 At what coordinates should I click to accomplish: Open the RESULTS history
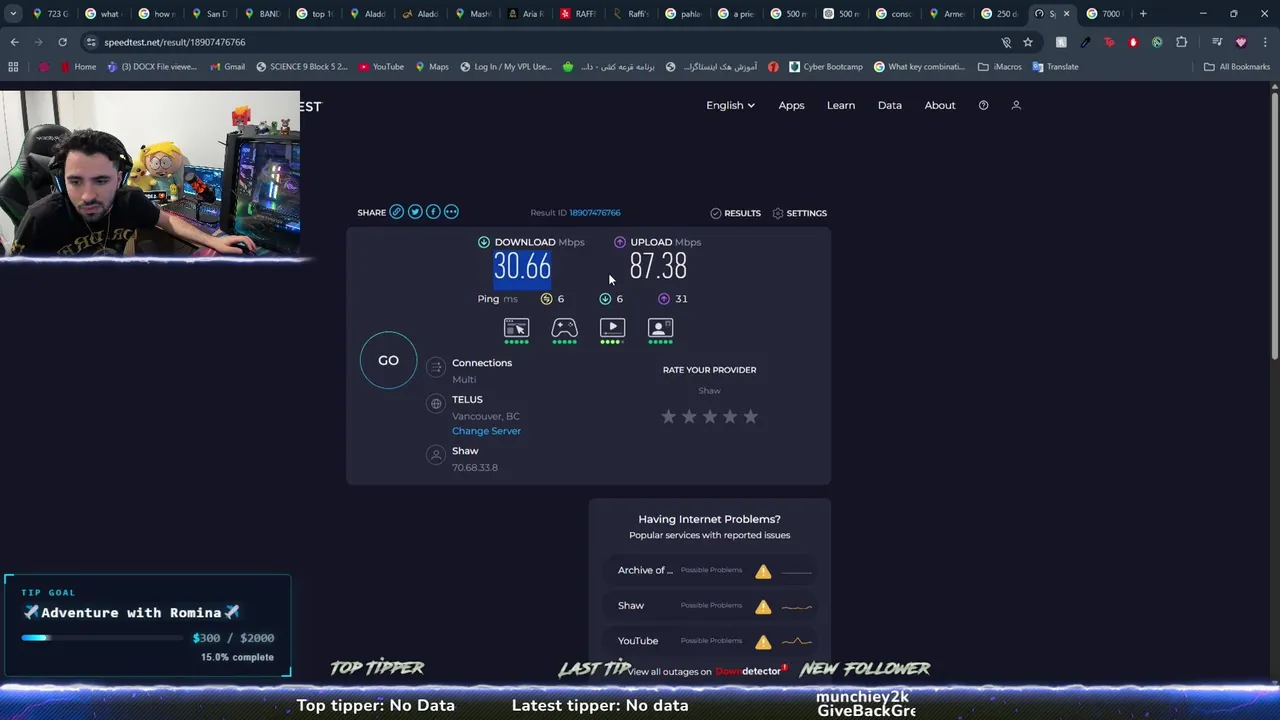(735, 213)
